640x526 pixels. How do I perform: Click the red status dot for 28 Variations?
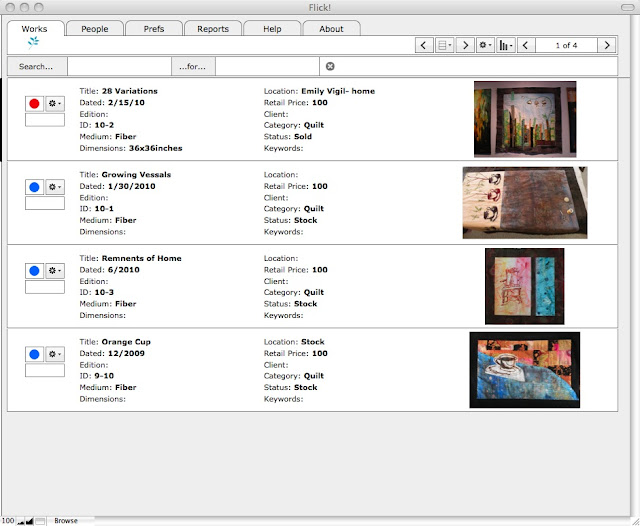(x=34, y=104)
